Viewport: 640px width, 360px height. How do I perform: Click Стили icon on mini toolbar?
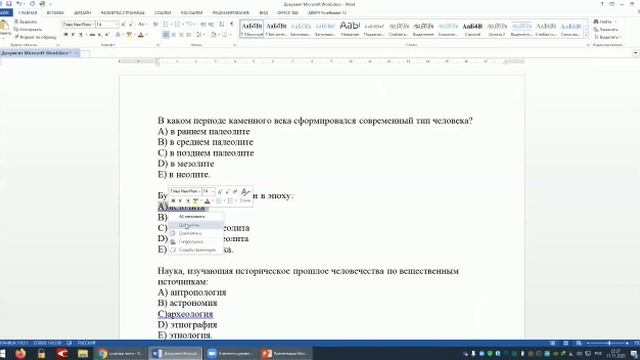245,195
